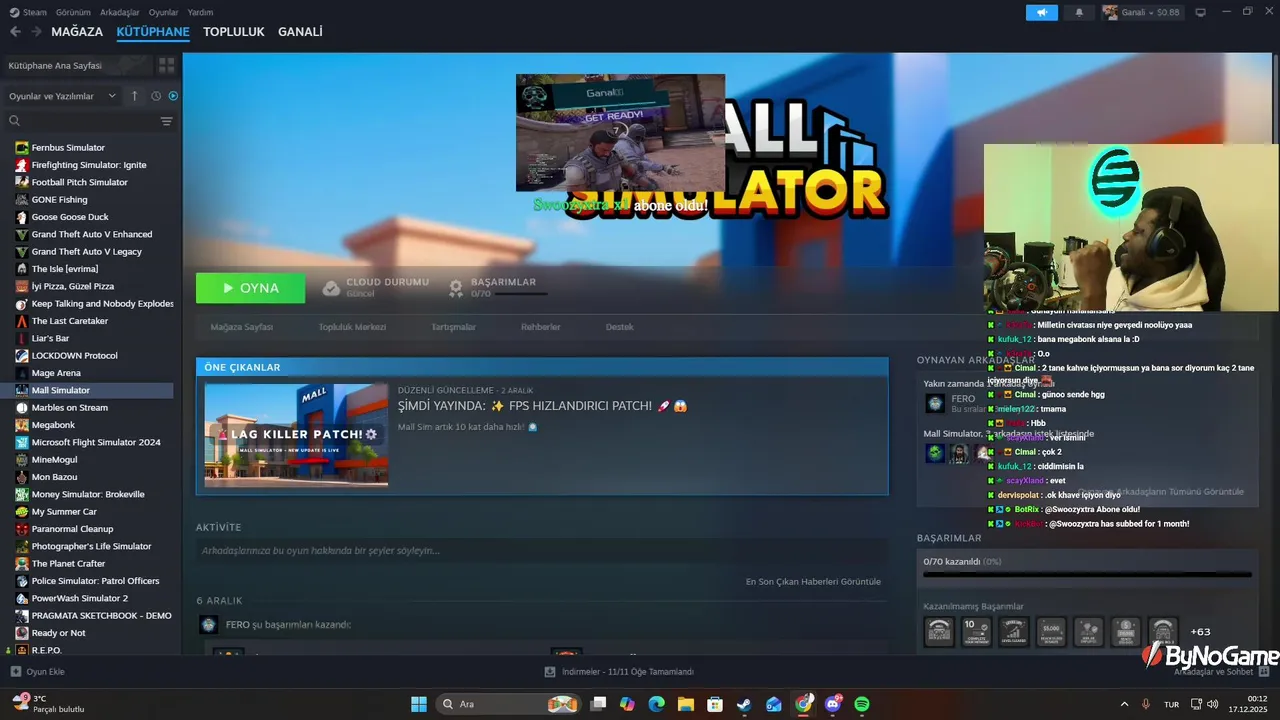Open the Steam announcements megaphone button

click(1041, 12)
